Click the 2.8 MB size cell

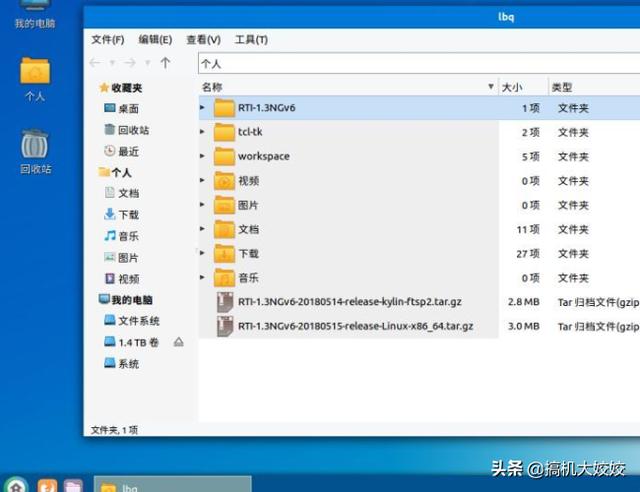524,302
